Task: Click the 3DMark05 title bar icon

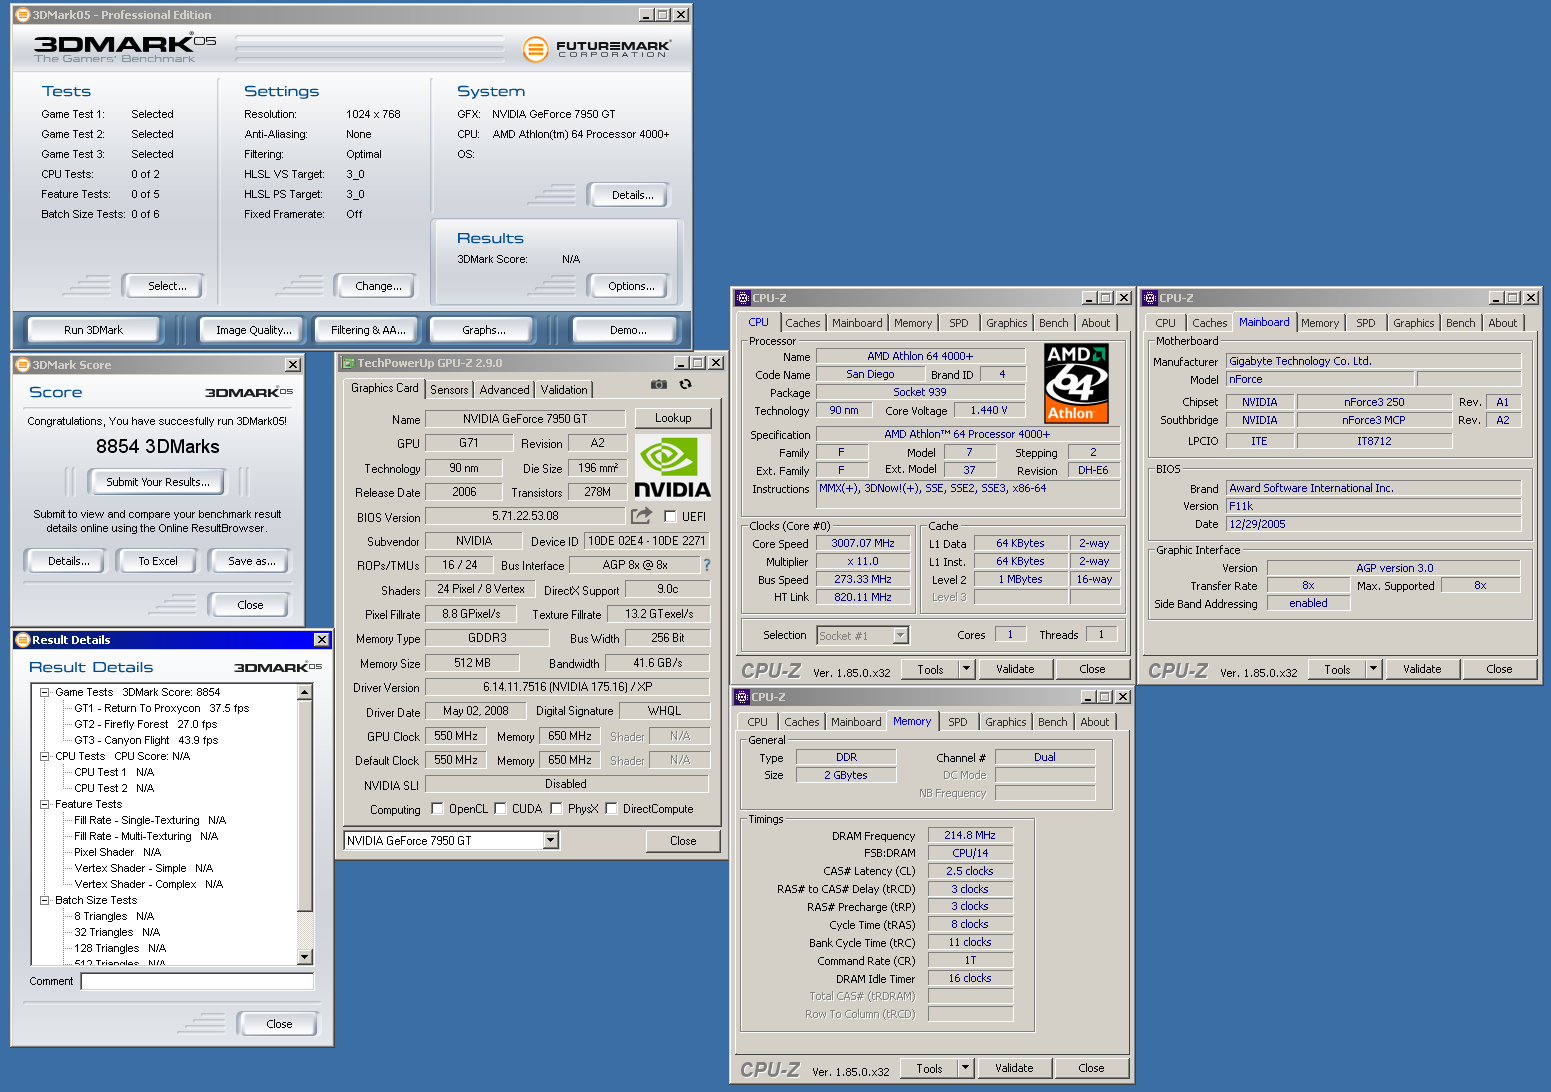Action: pyautogui.click(x=22, y=15)
